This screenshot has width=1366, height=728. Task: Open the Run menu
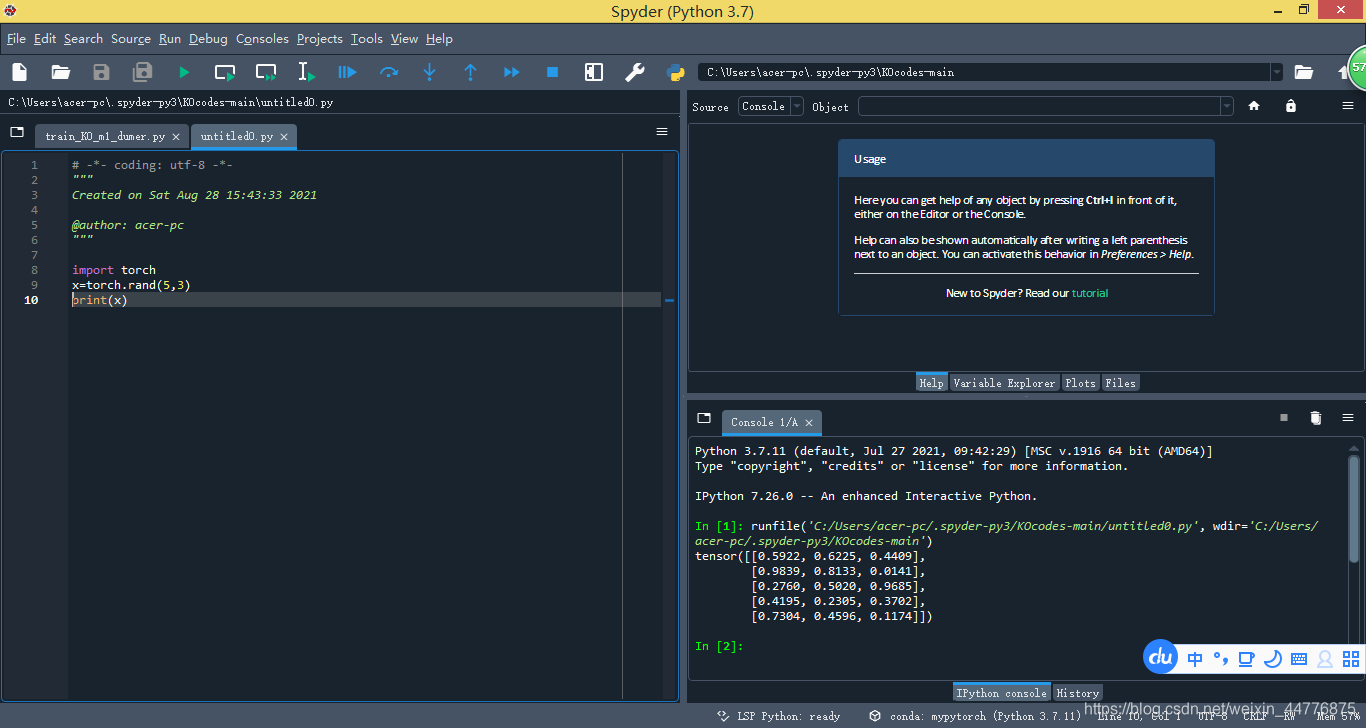(x=170, y=39)
